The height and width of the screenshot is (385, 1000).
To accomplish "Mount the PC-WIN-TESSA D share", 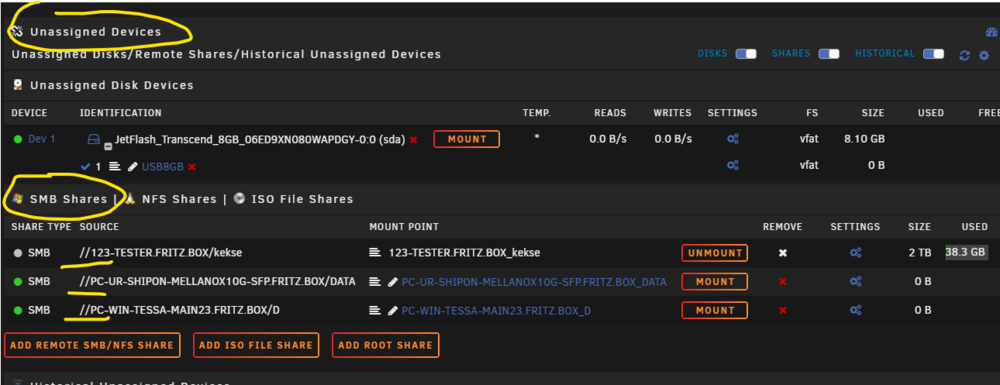I will [x=714, y=310].
